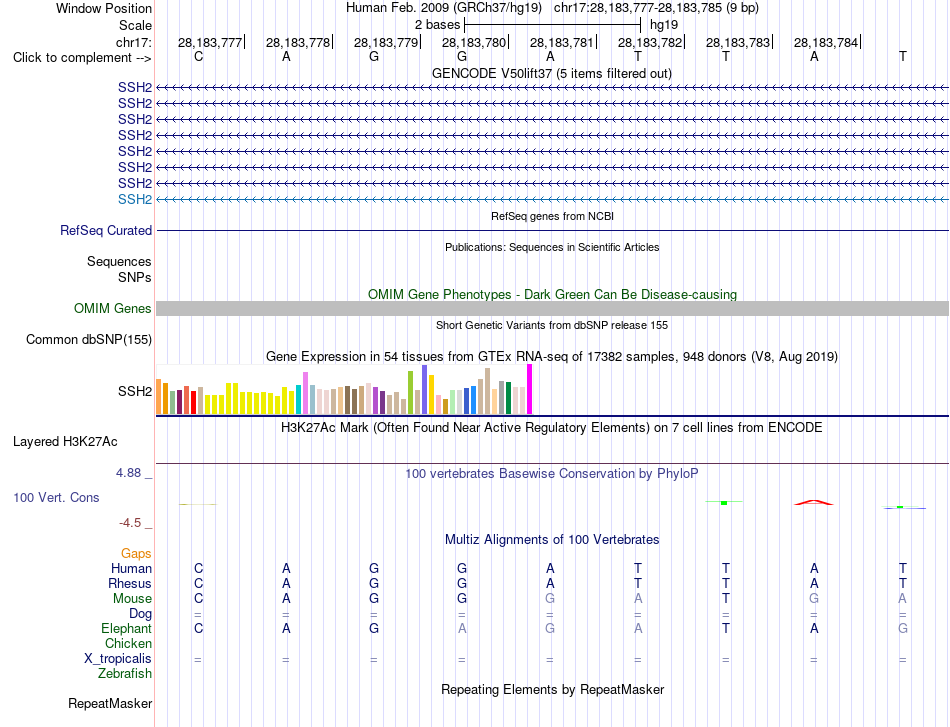Click the green PhyloP conservation mark

724,502
